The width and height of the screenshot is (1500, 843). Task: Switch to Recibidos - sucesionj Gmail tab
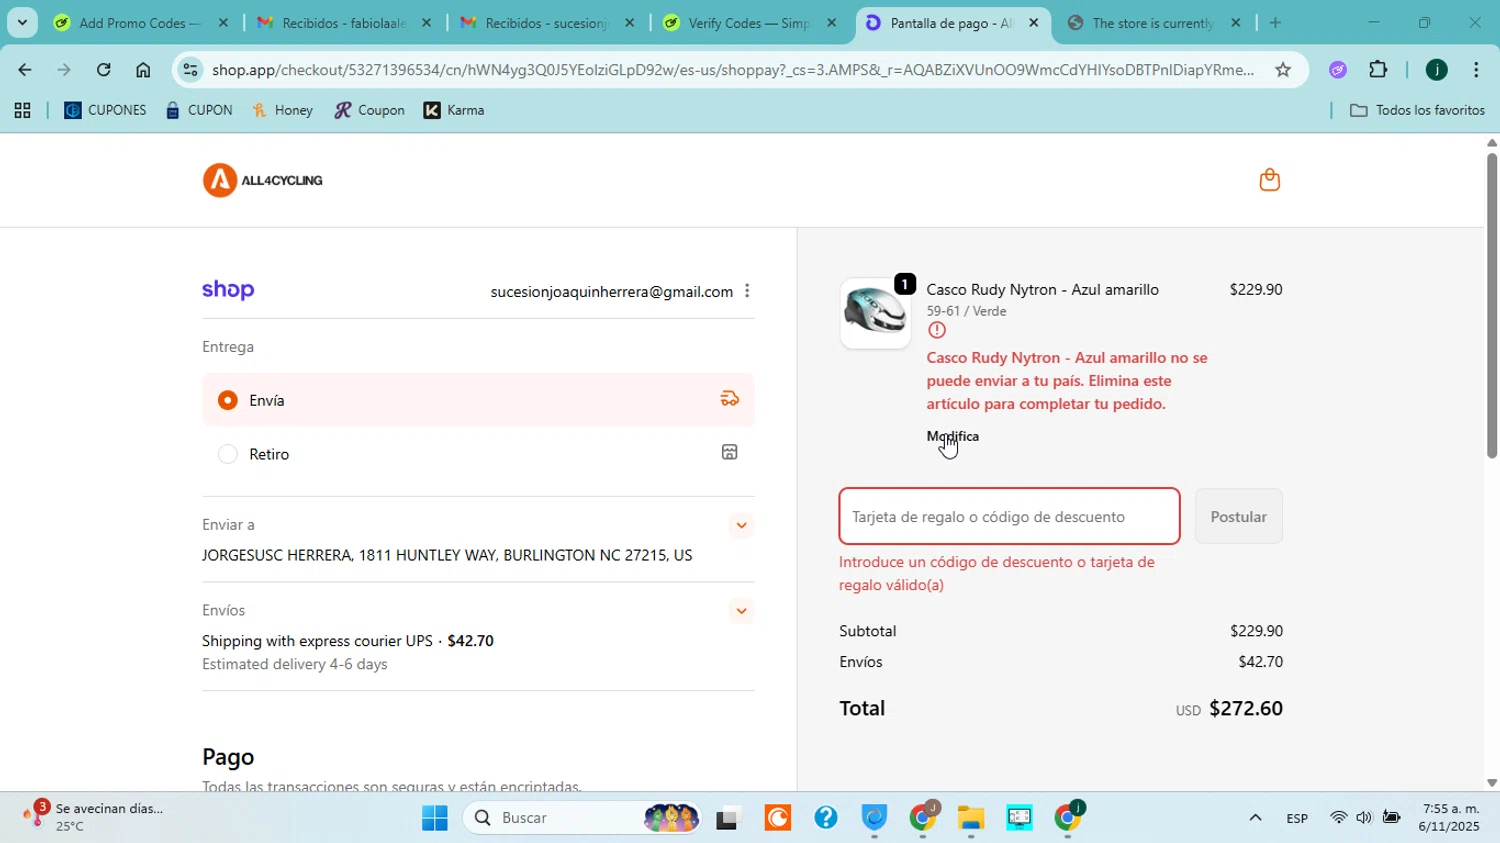point(547,22)
